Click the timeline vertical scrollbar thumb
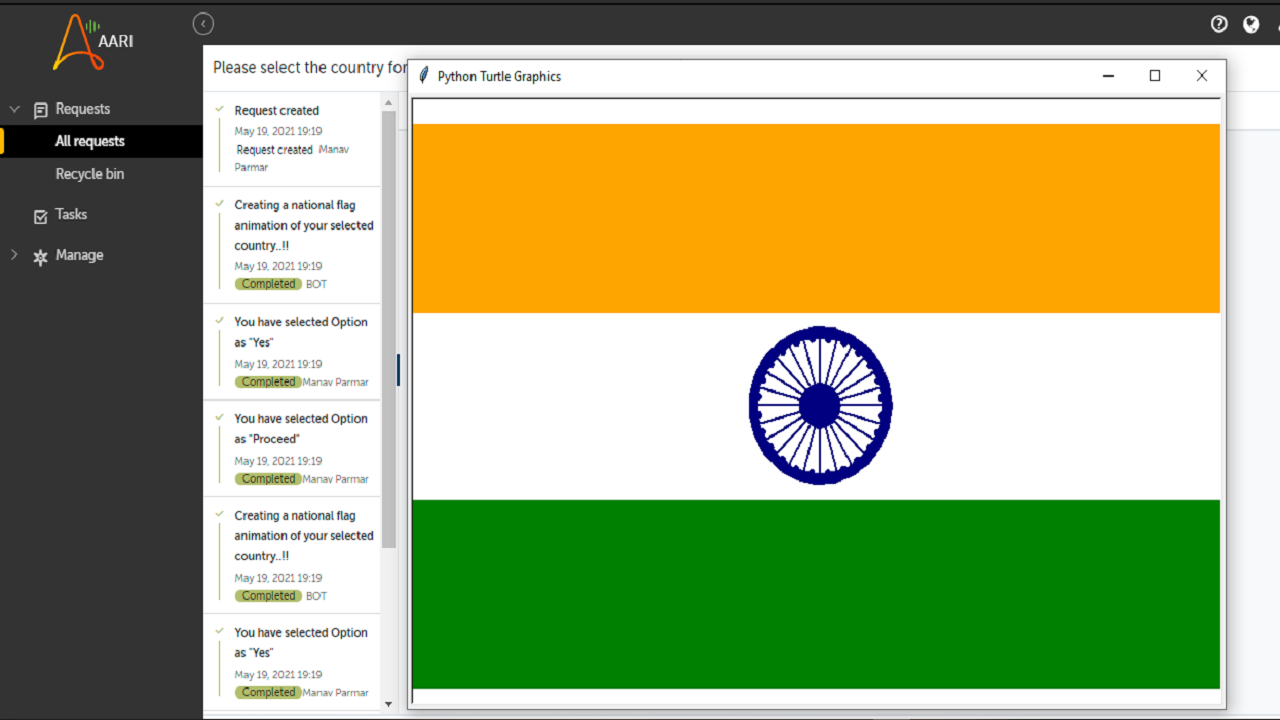This screenshot has height=720, width=1280. 389,329
